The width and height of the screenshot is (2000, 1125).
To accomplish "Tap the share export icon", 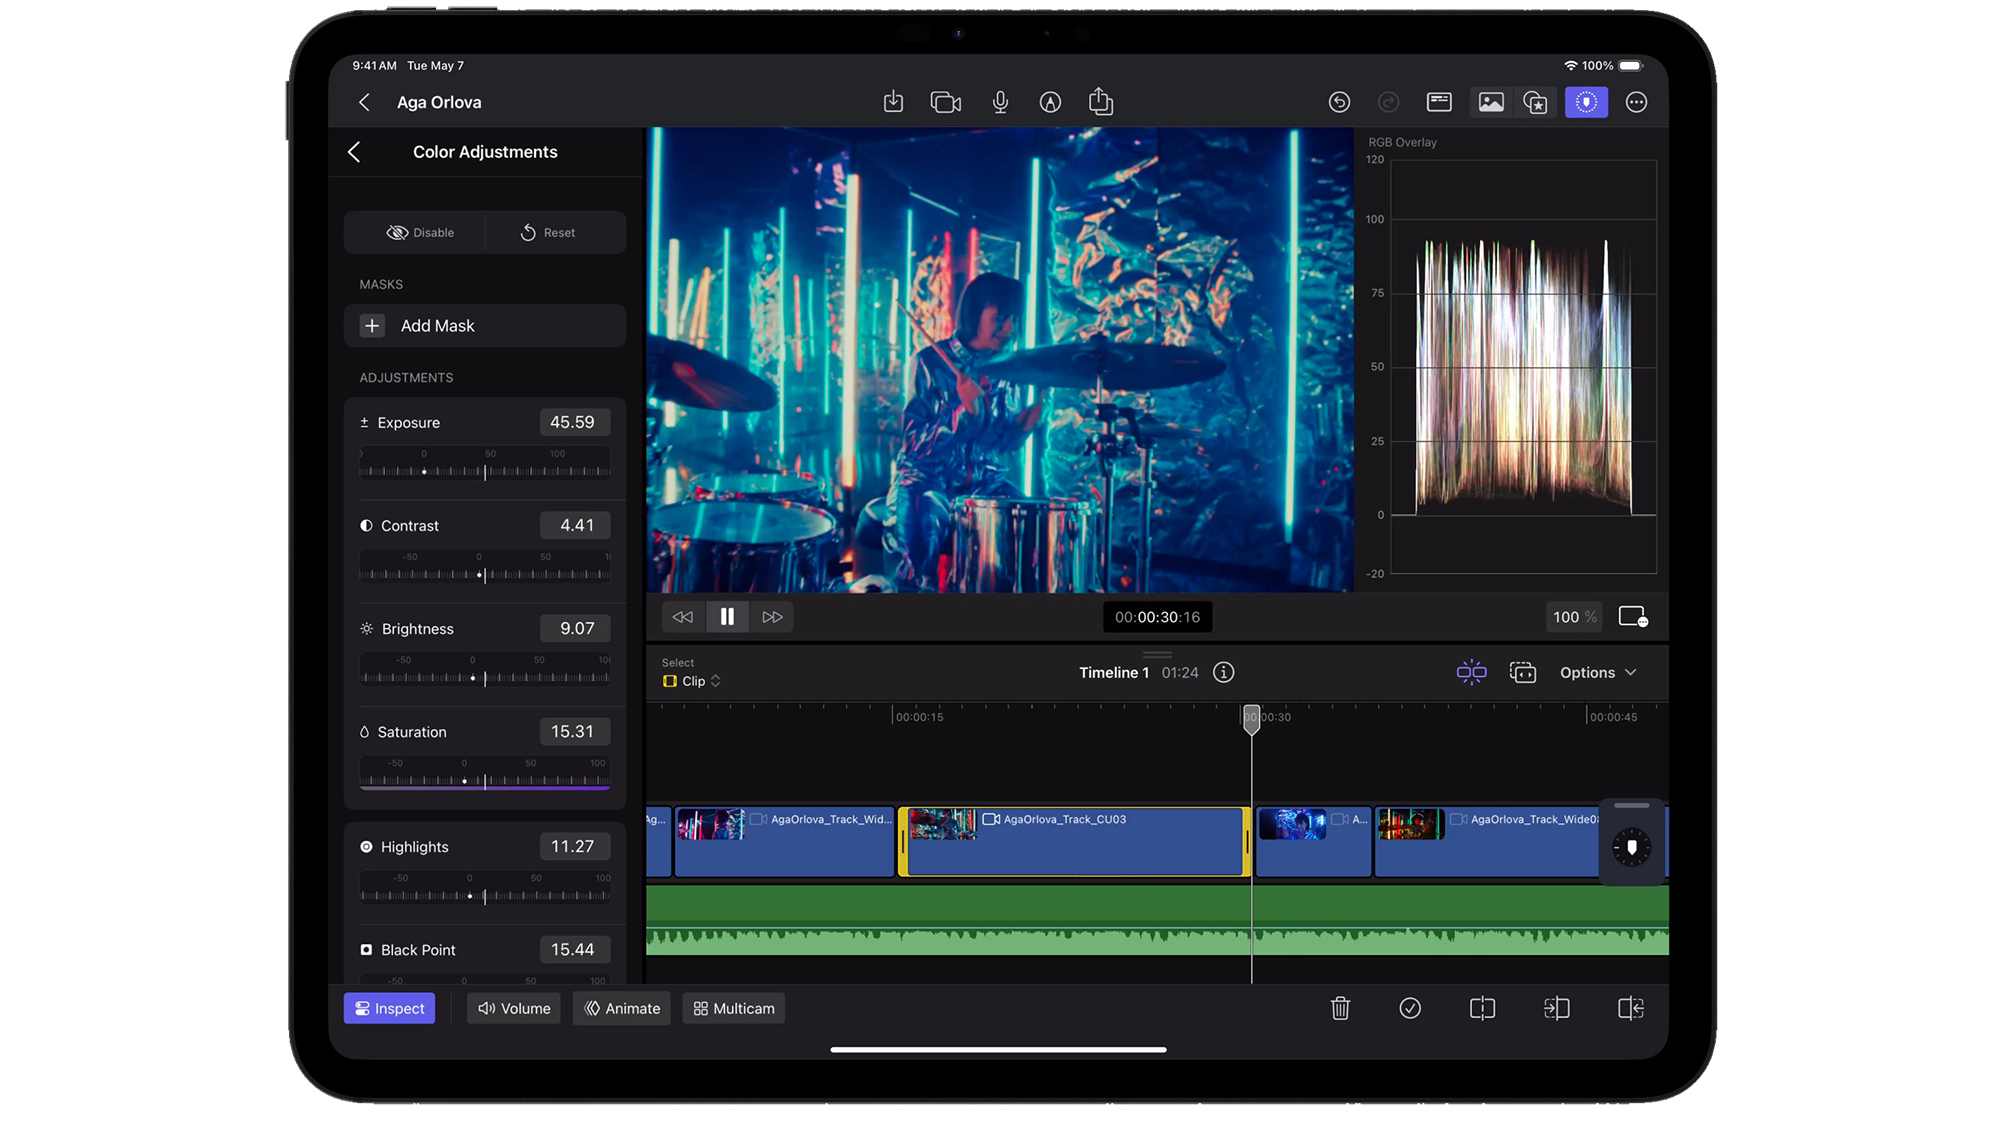I will pyautogui.click(x=1100, y=102).
